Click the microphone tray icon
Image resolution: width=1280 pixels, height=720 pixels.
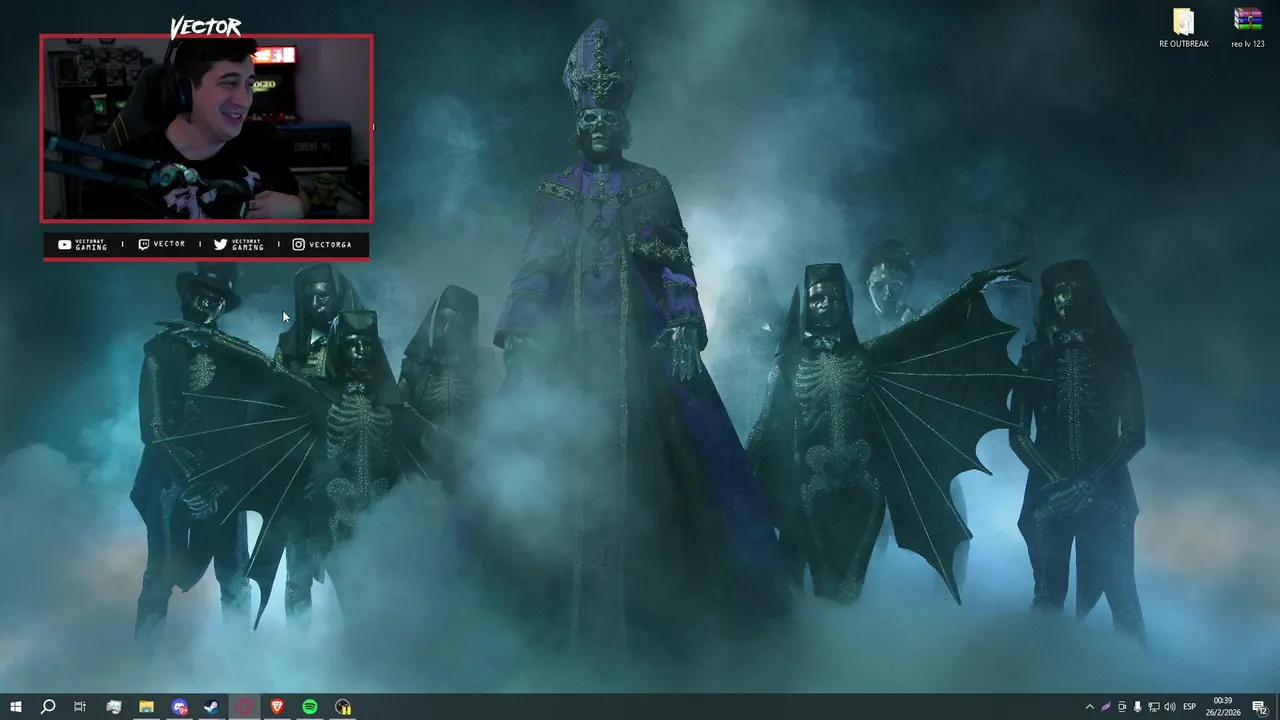point(1137,707)
